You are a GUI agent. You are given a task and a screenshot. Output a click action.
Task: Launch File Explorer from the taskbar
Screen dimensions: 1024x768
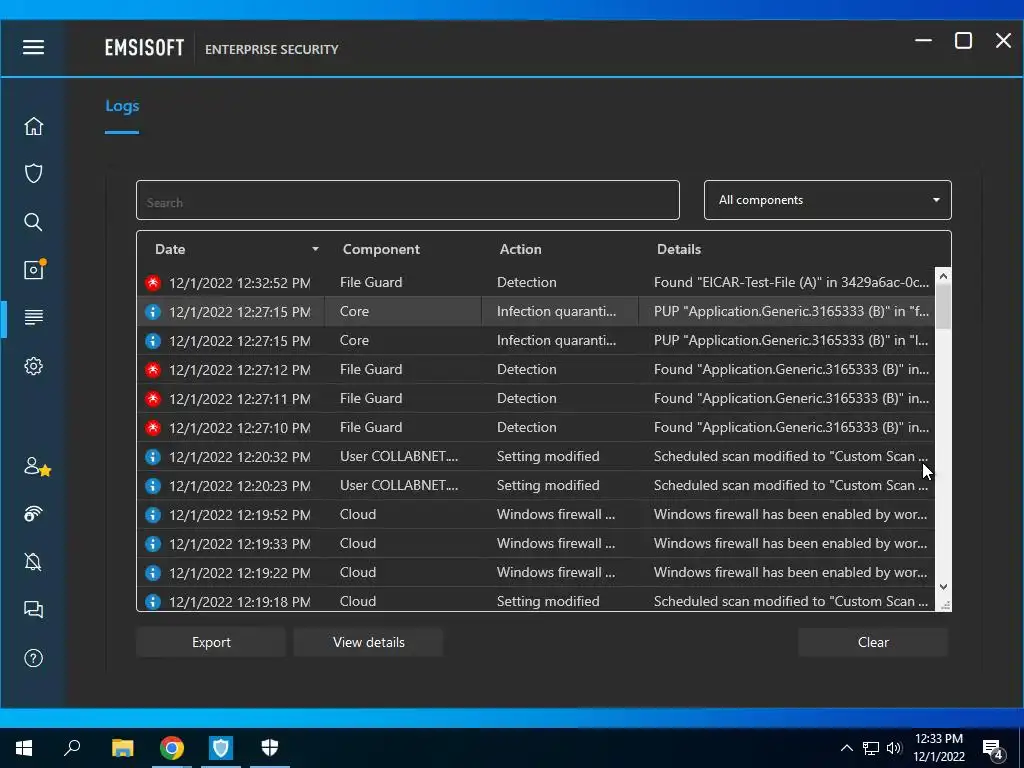coord(122,748)
